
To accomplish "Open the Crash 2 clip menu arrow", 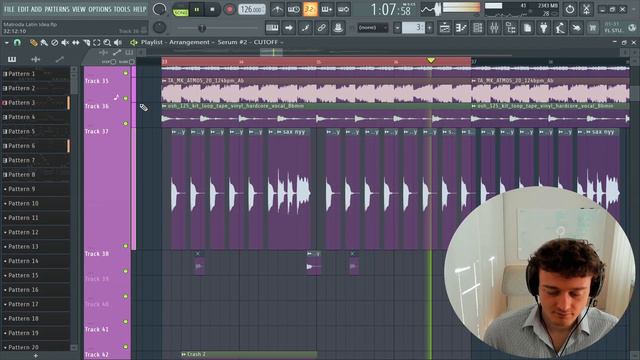I will (x=184, y=354).
